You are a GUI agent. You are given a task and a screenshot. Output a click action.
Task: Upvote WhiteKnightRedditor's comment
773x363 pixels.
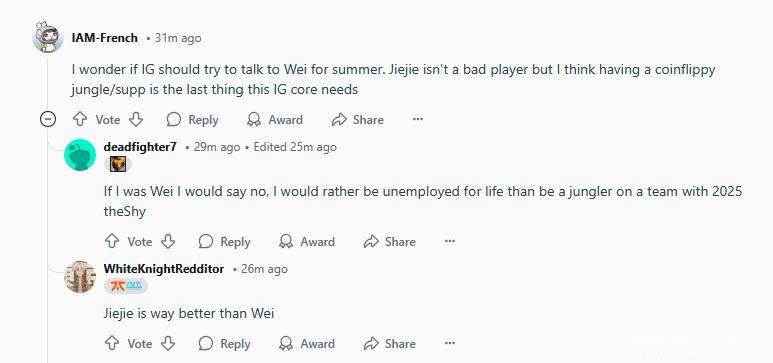112,343
